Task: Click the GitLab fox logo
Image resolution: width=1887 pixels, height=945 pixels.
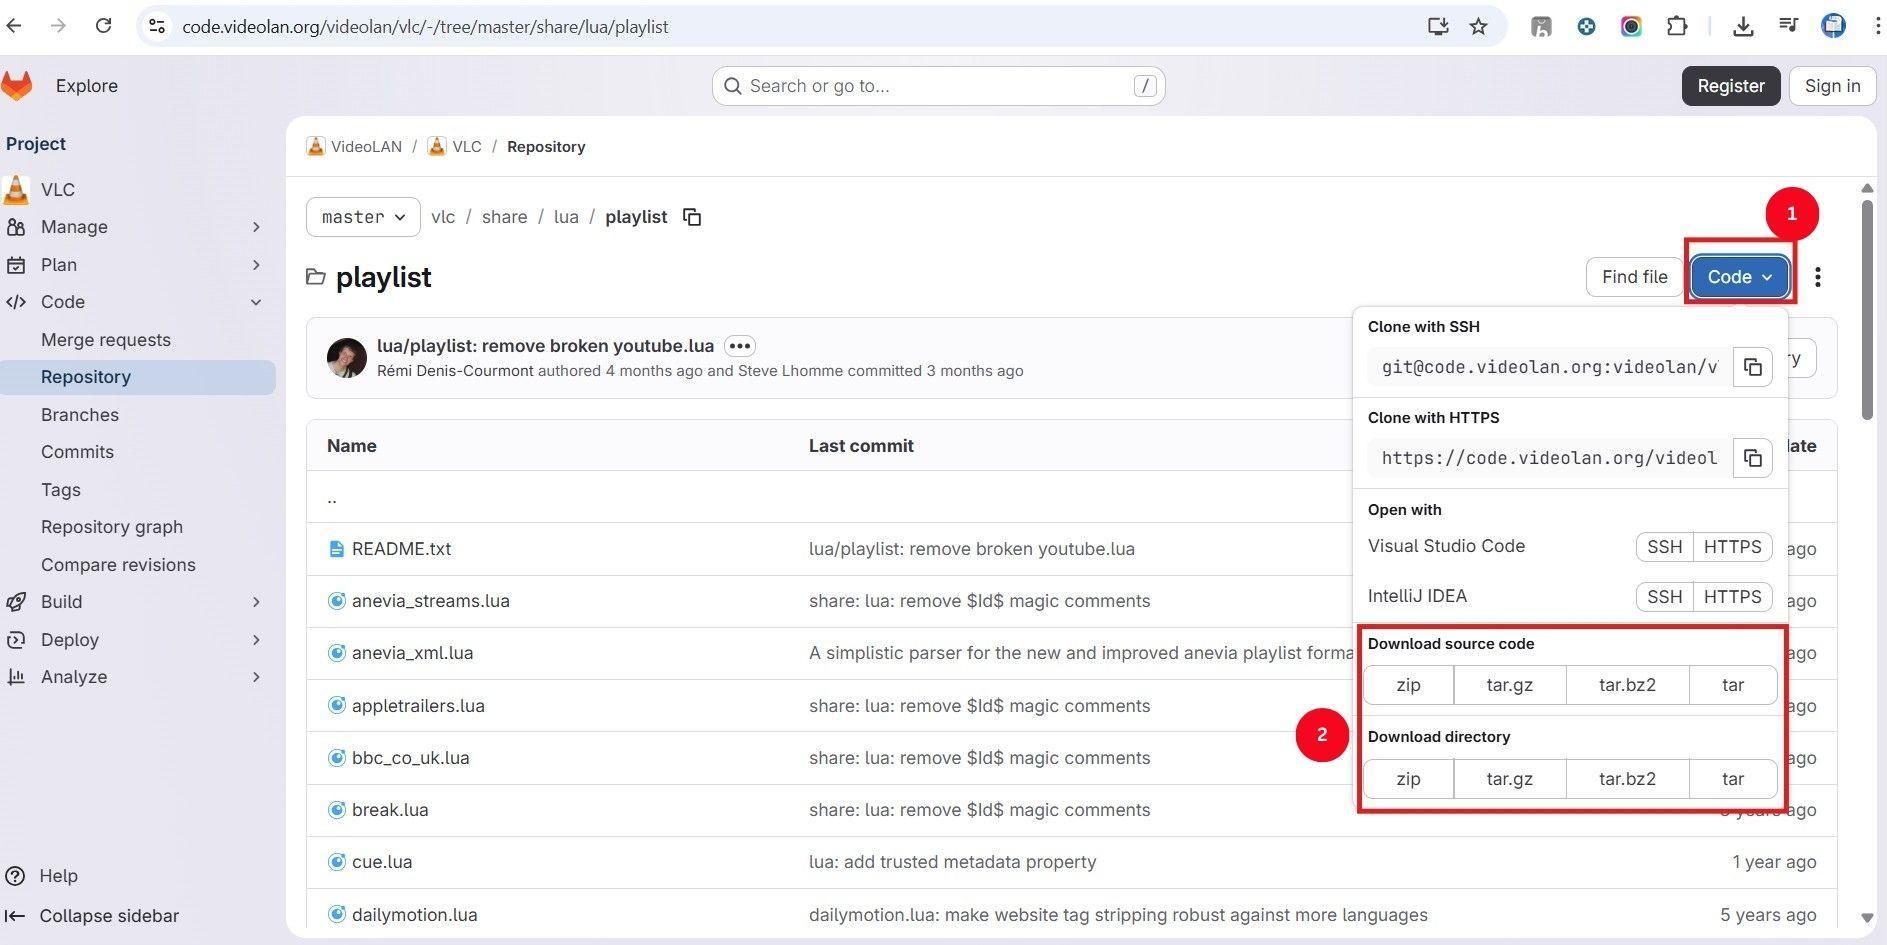Action: pos(17,86)
